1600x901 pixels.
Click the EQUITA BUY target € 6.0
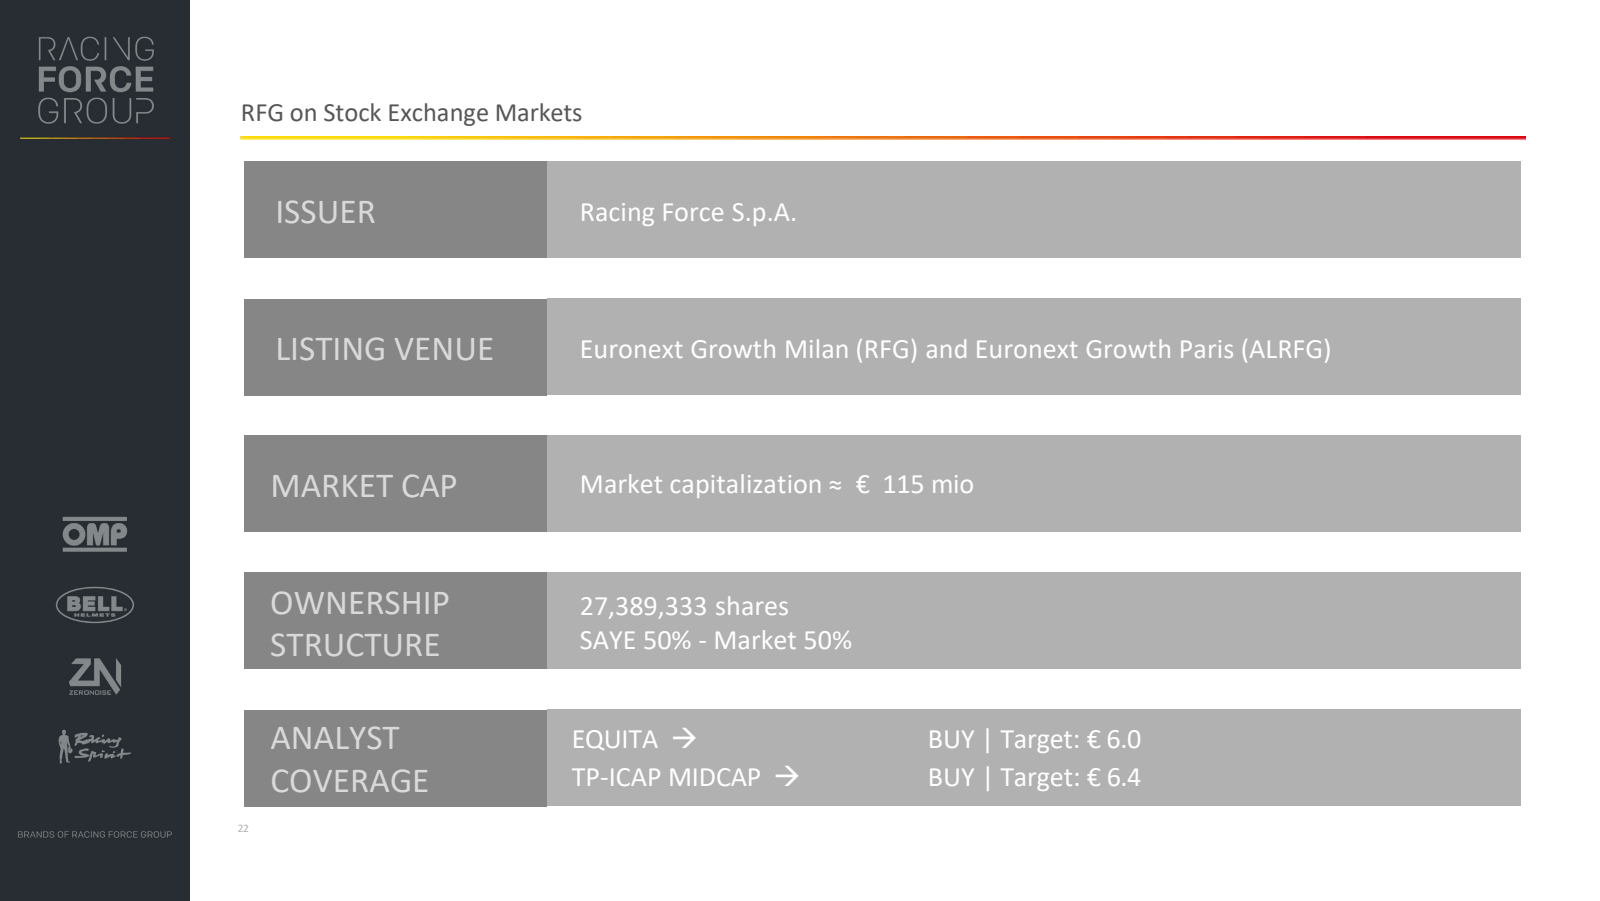click(1034, 739)
